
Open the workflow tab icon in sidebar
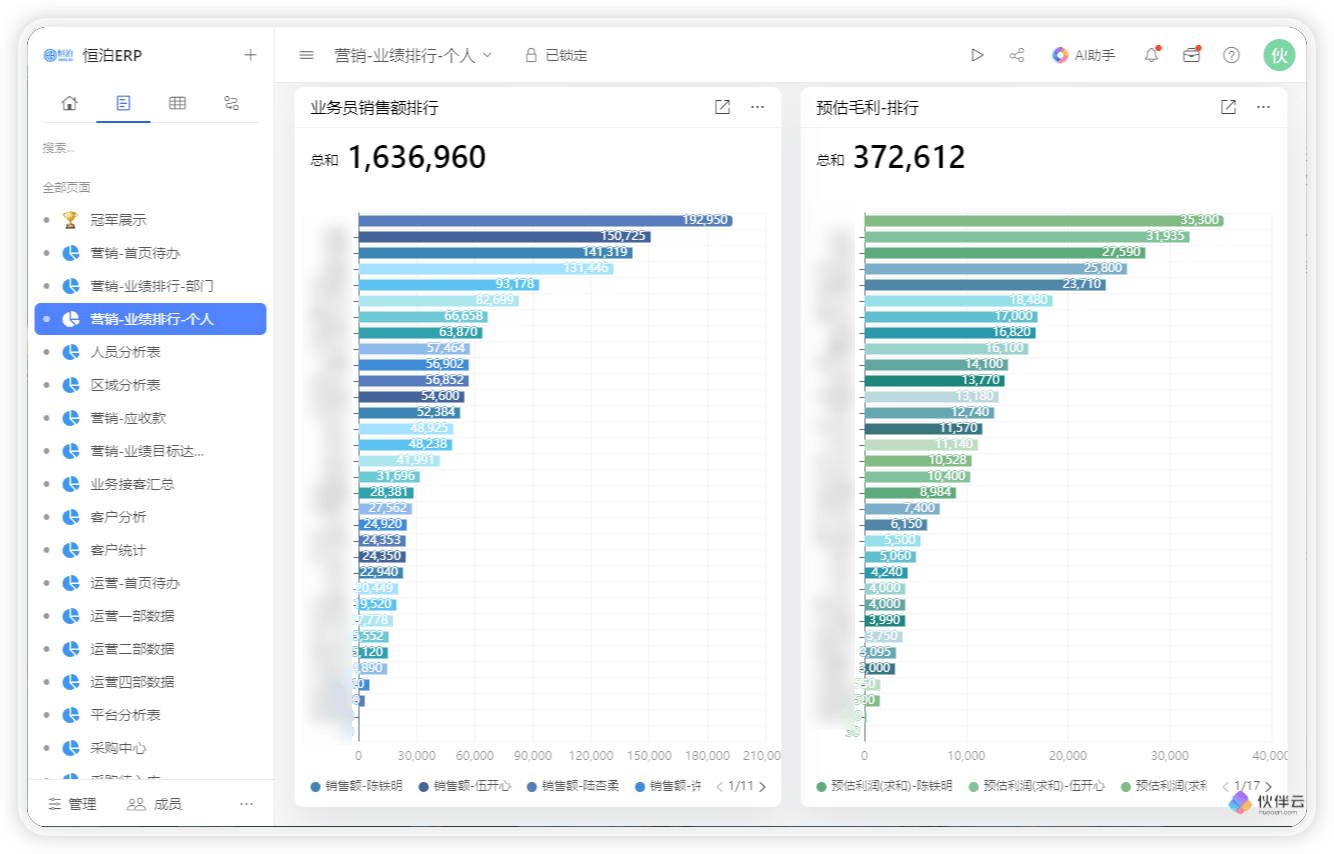tap(231, 103)
